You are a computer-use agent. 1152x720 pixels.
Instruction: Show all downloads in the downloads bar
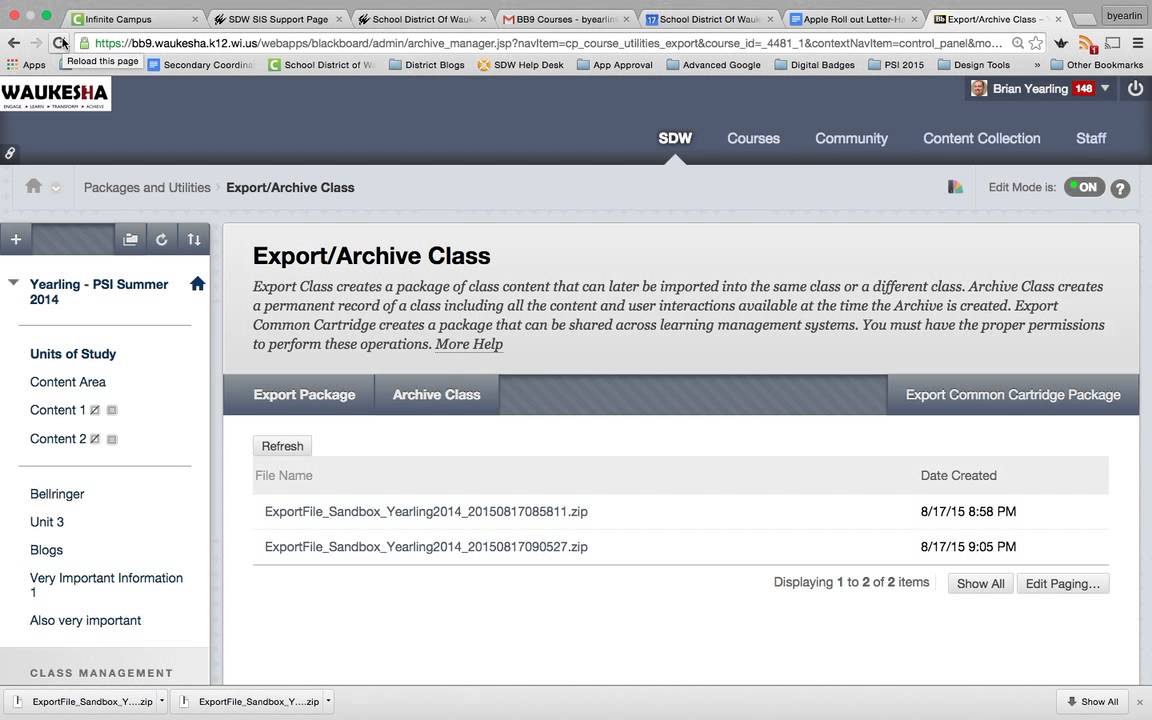(1092, 702)
